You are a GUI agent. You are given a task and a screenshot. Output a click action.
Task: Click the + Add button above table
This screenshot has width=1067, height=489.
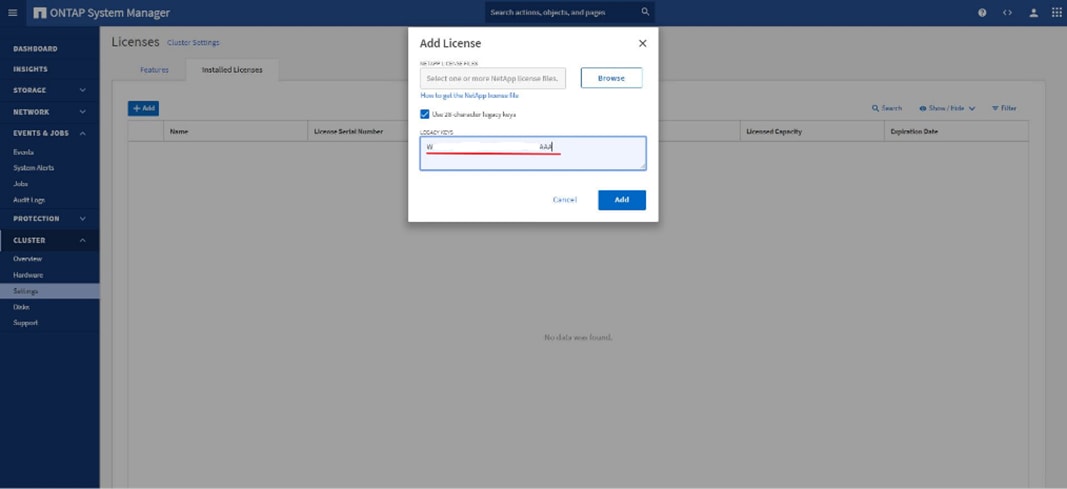[143, 108]
